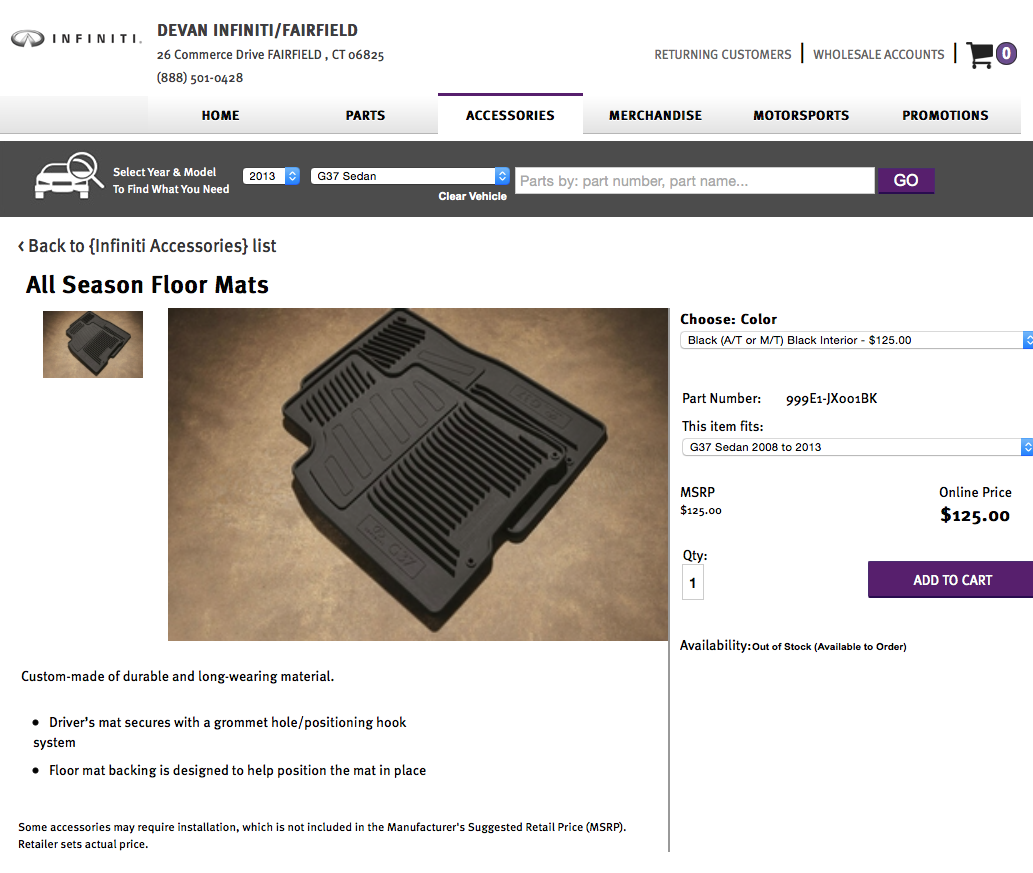Screen dimensions: 1033x873
Task: Go to the Motorsports tab
Action: (x=800, y=115)
